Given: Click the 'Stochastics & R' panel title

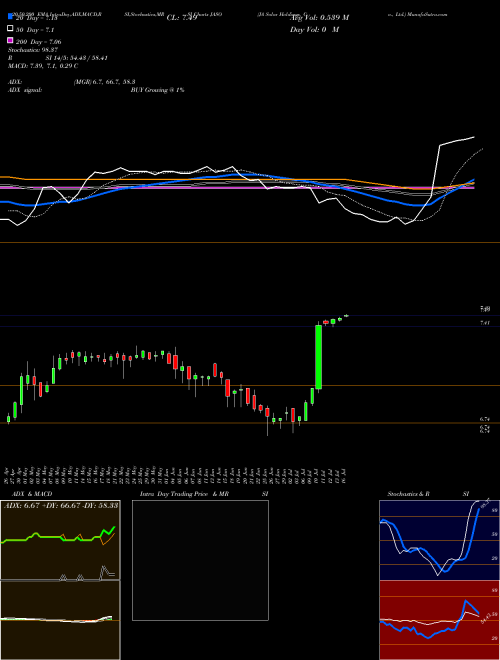Looking at the screenshot, I should point(409,494).
